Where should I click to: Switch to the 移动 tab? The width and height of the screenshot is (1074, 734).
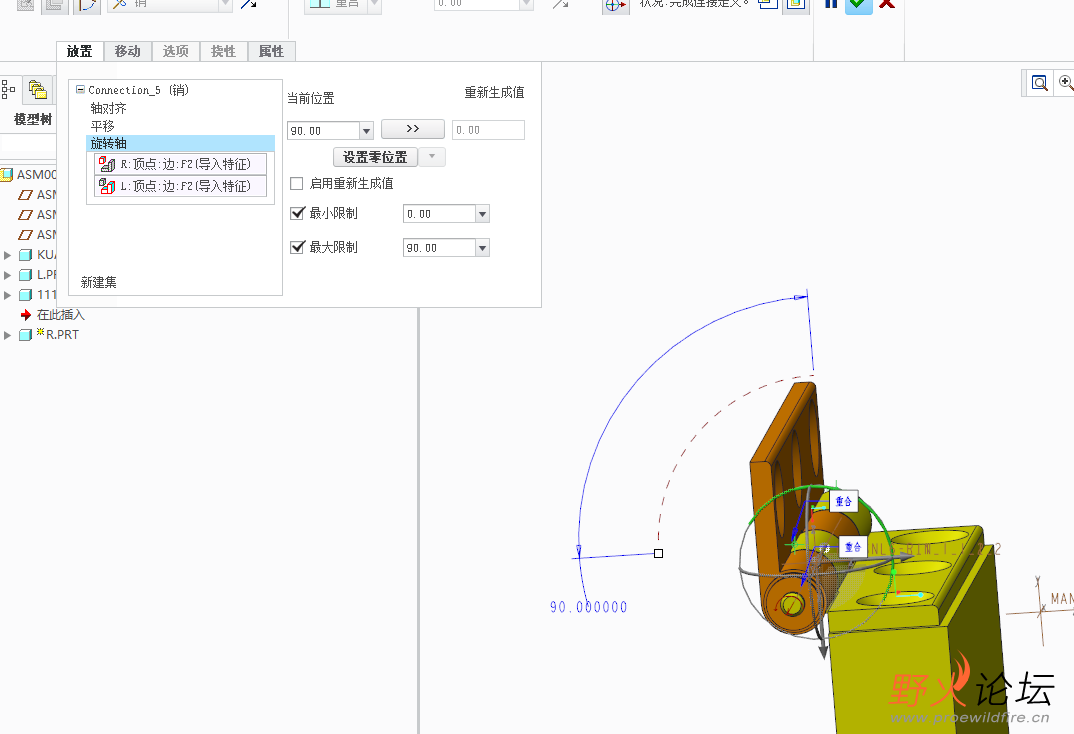tap(127, 51)
